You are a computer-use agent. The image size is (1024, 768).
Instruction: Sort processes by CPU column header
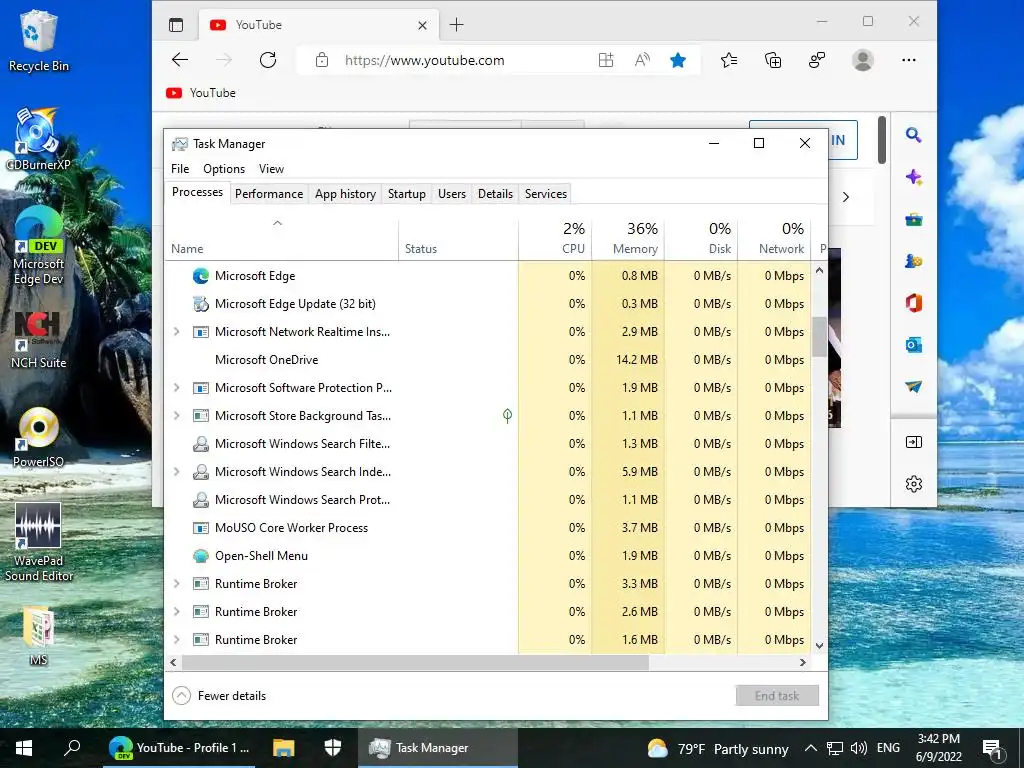click(x=555, y=238)
